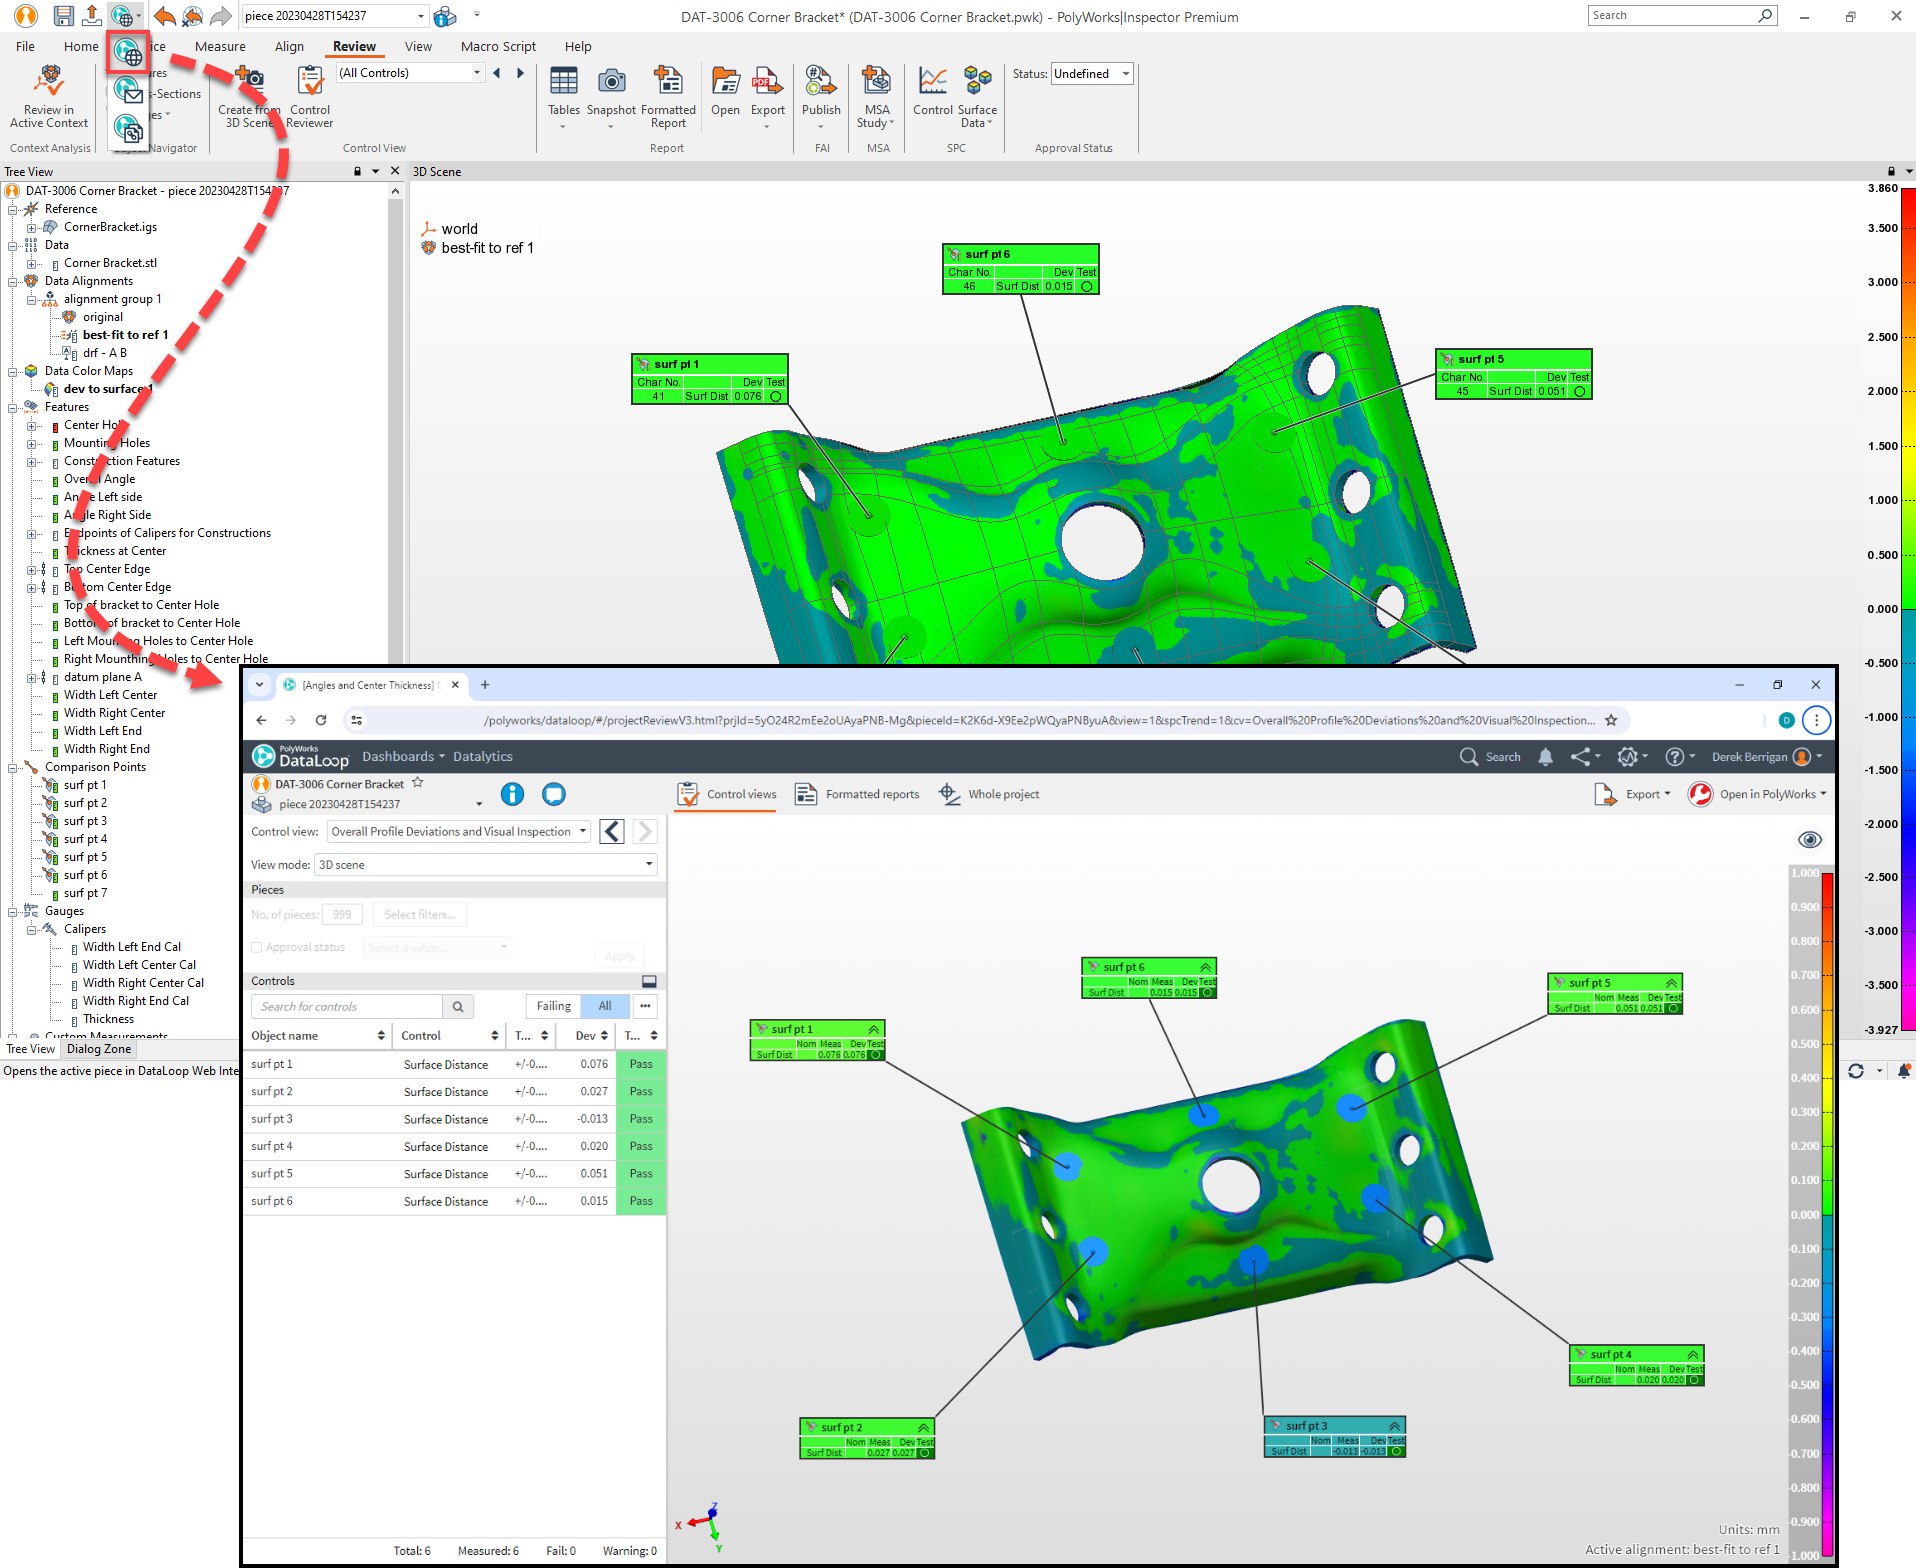Favorite DAT-3006 Corner Bracket with star
The image size is (1916, 1568).
tap(418, 783)
